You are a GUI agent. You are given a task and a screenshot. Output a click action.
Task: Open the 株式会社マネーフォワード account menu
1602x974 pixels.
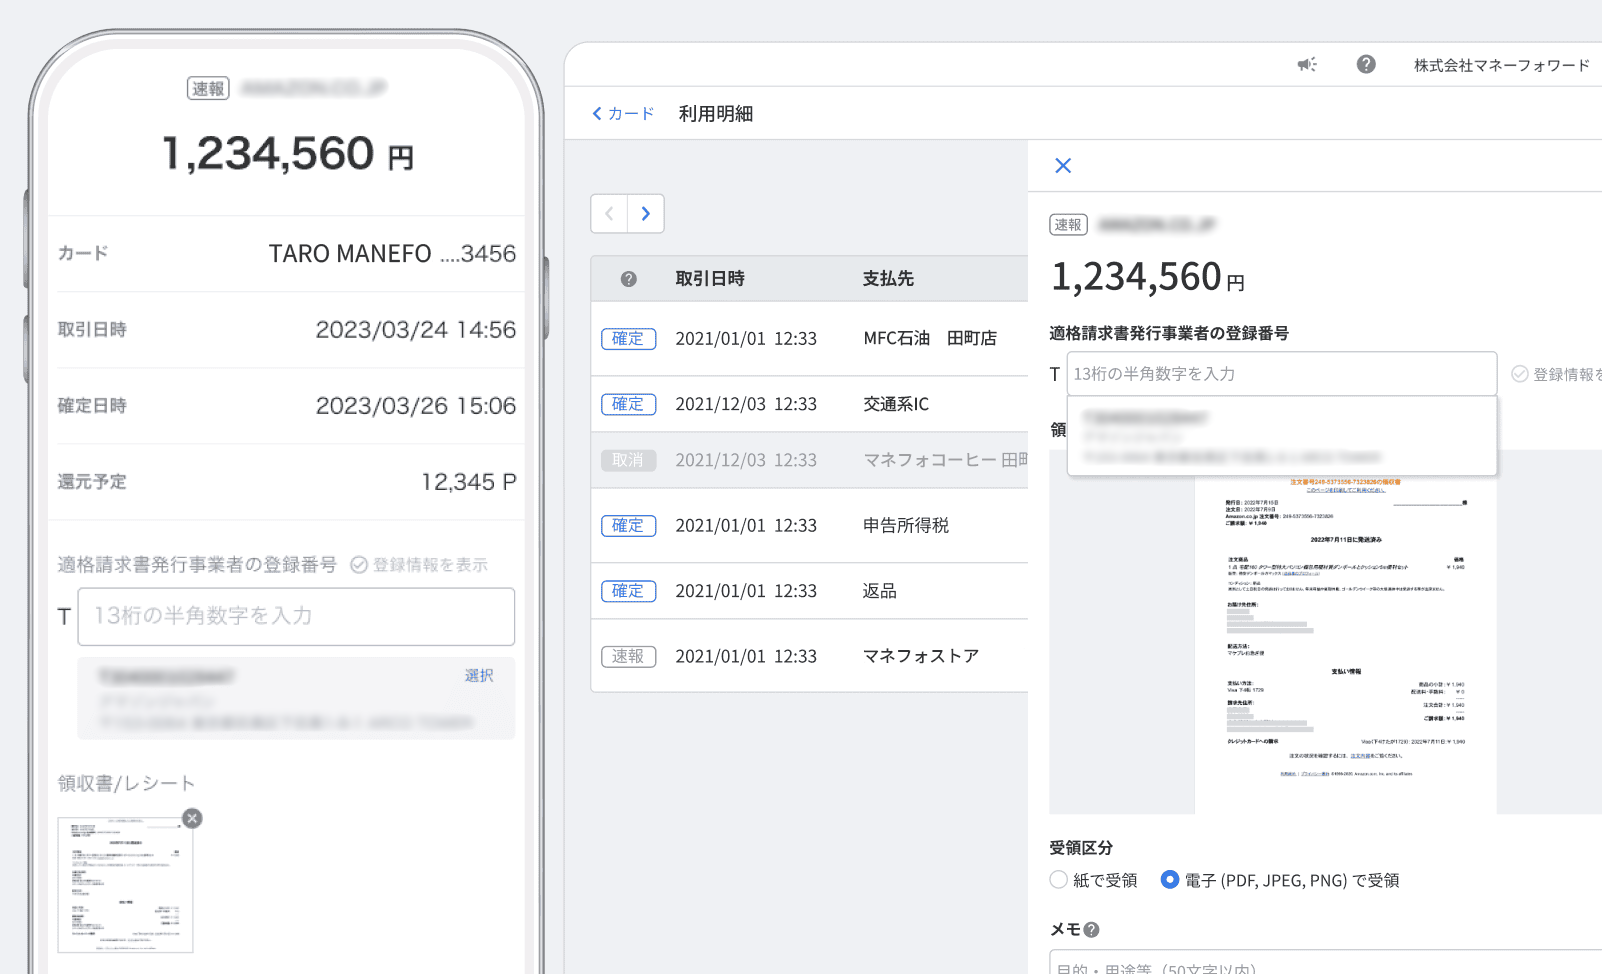pos(1501,65)
